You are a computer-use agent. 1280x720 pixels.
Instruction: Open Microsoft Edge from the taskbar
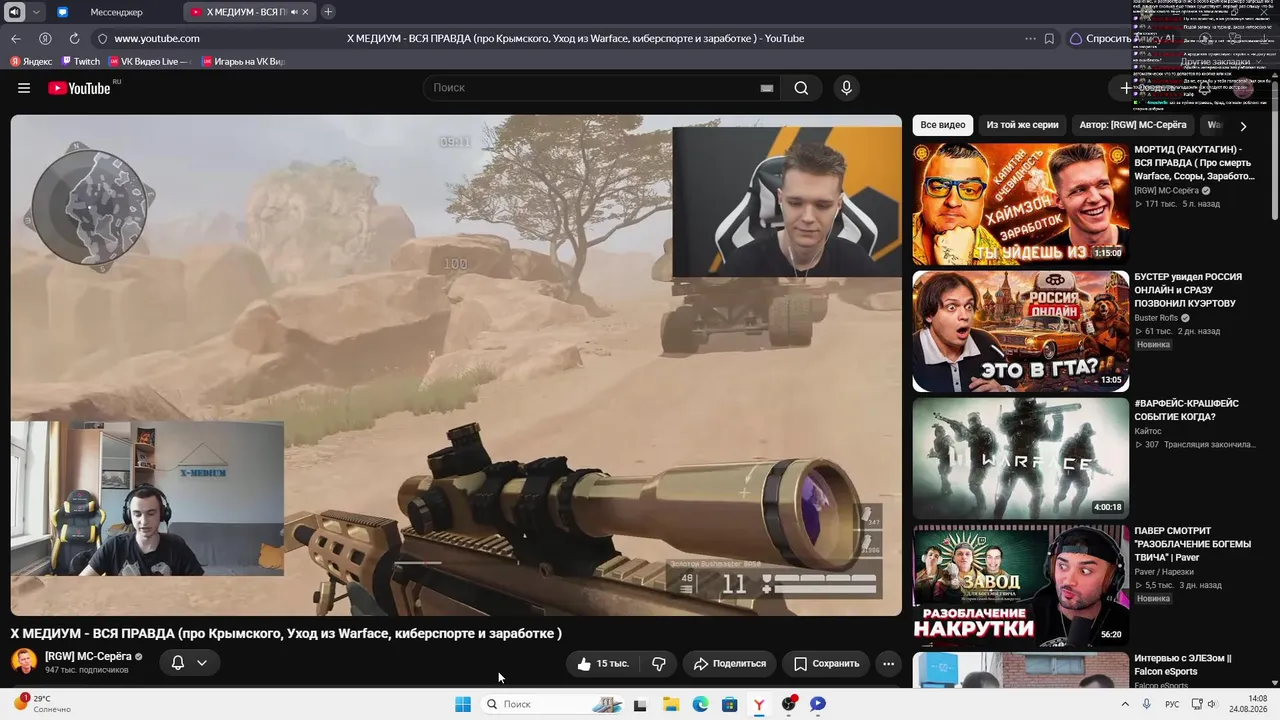pyautogui.click(x=700, y=704)
